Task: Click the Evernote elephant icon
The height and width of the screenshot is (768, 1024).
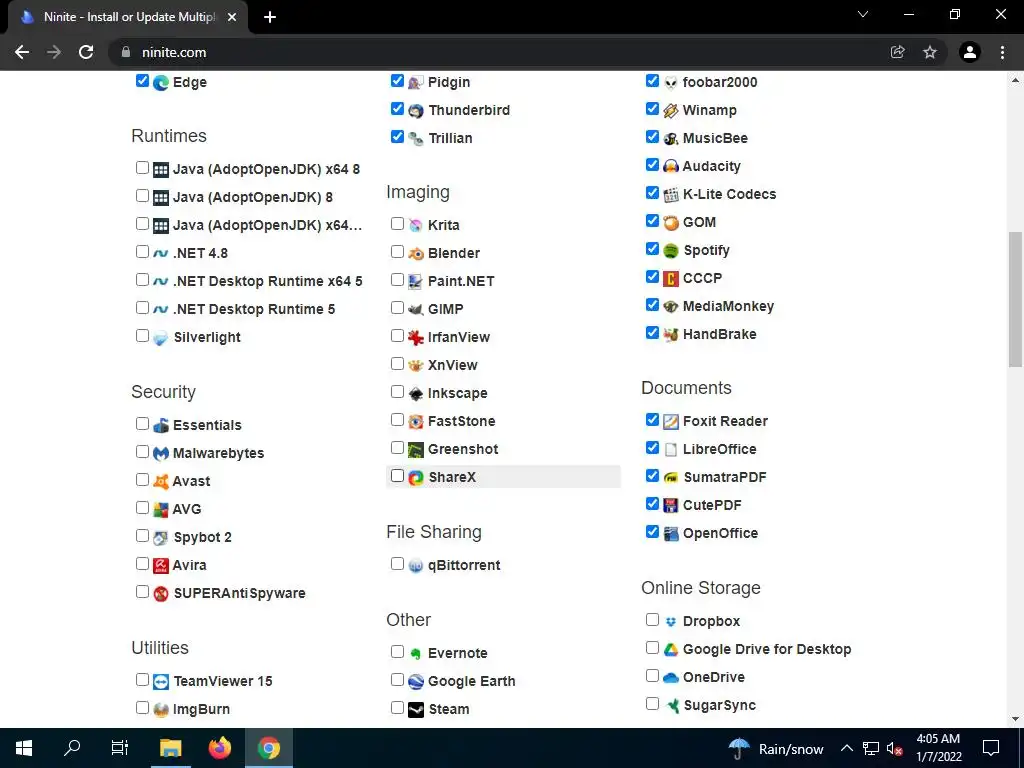Action: tap(416, 654)
